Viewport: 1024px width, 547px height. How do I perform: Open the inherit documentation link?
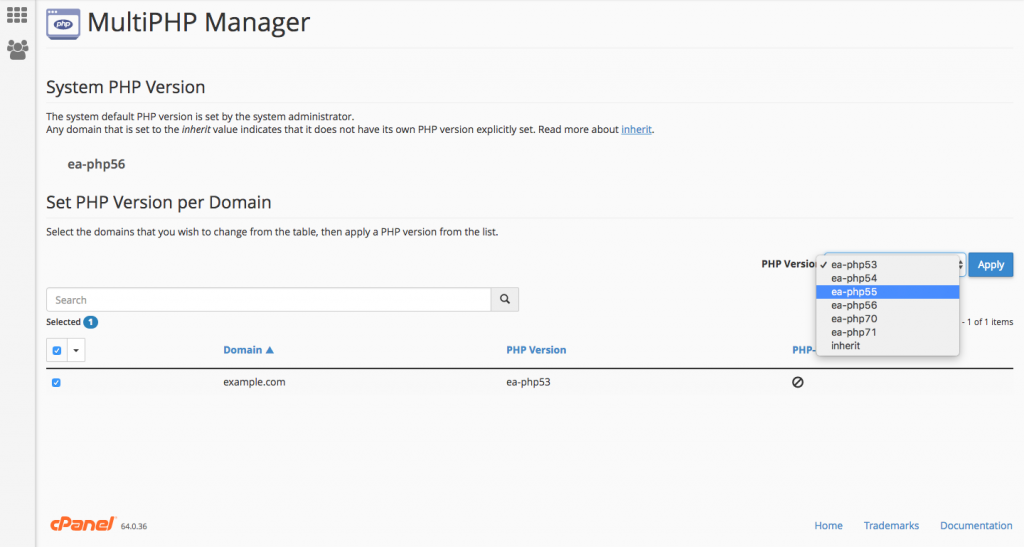[636, 129]
